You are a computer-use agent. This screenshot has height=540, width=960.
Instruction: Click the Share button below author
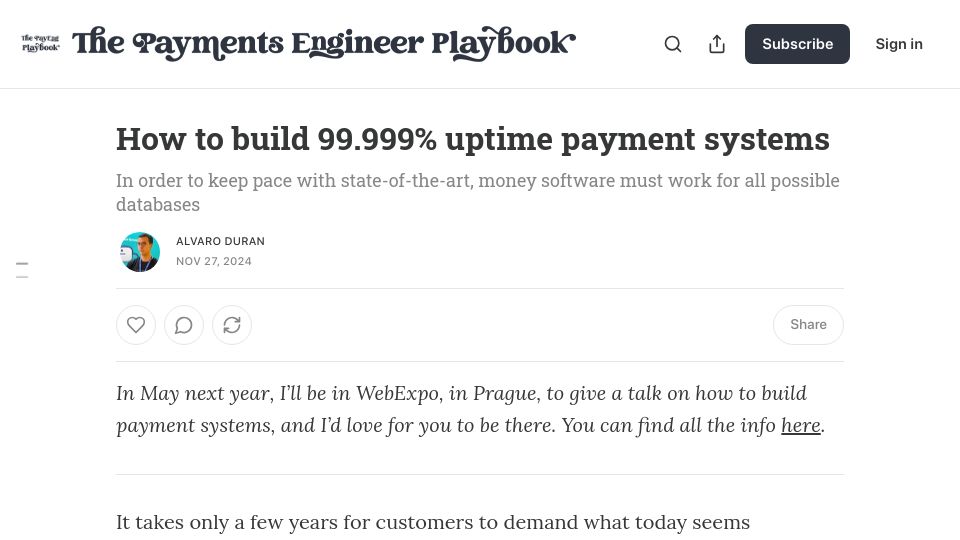(x=808, y=324)
